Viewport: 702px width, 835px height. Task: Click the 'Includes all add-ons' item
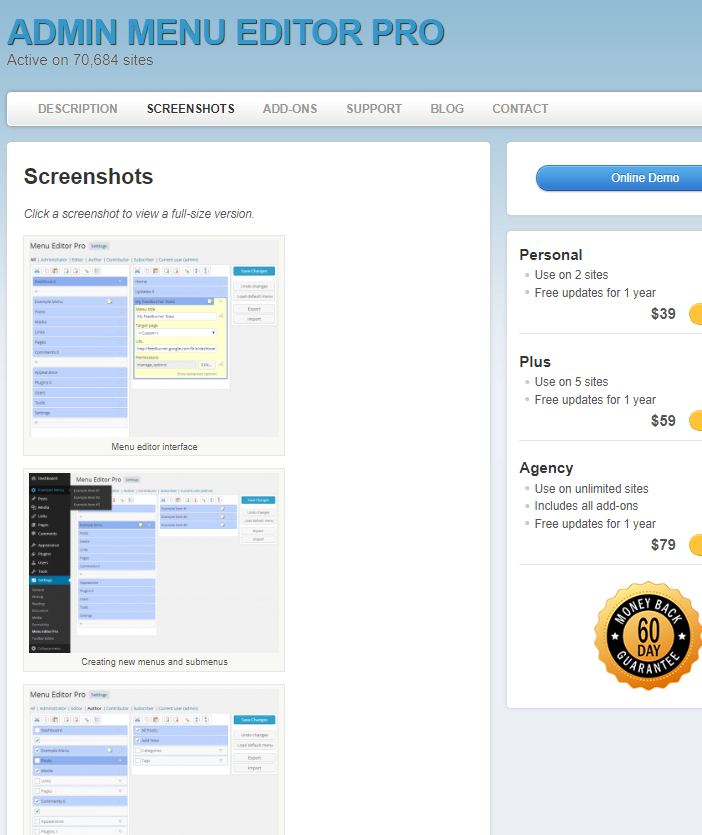click(x=586, y=506)
